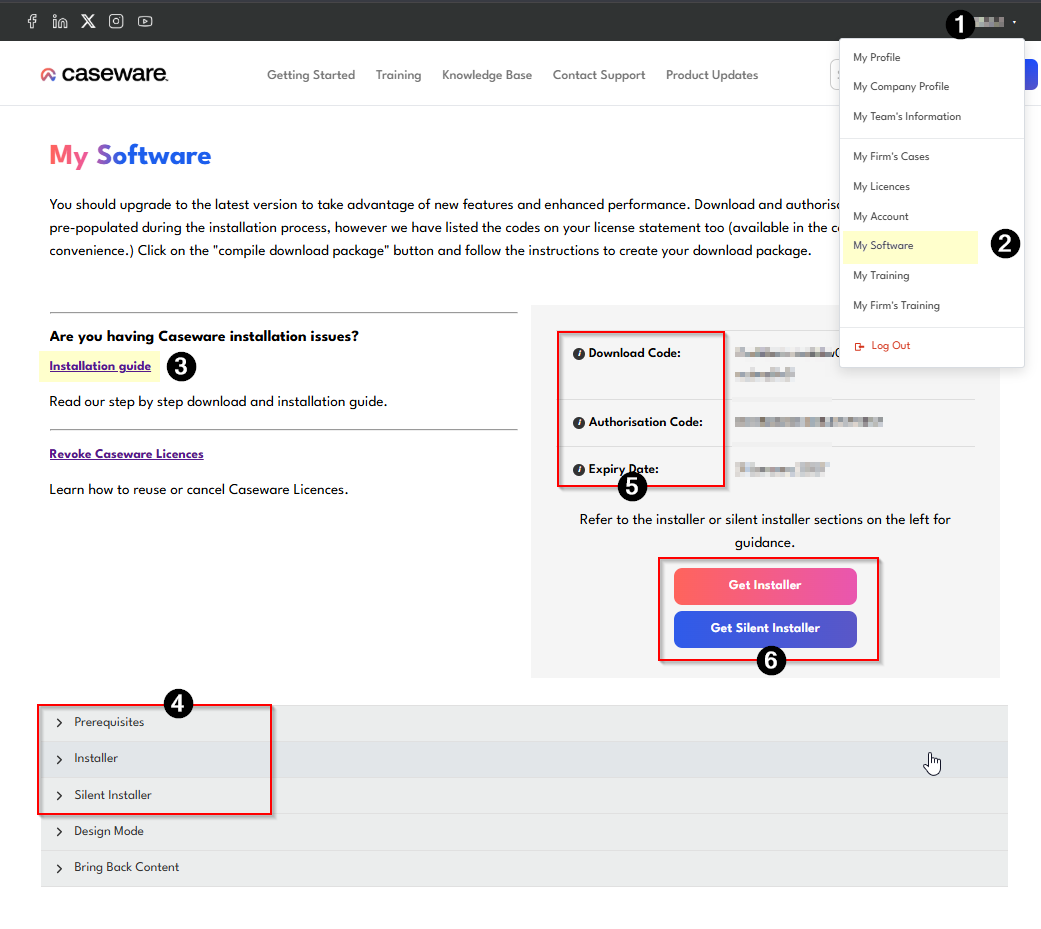The width and height of the screenshot is (1041, 929).
Task: Open the Facebook social icon
Action: coord(32,21)
